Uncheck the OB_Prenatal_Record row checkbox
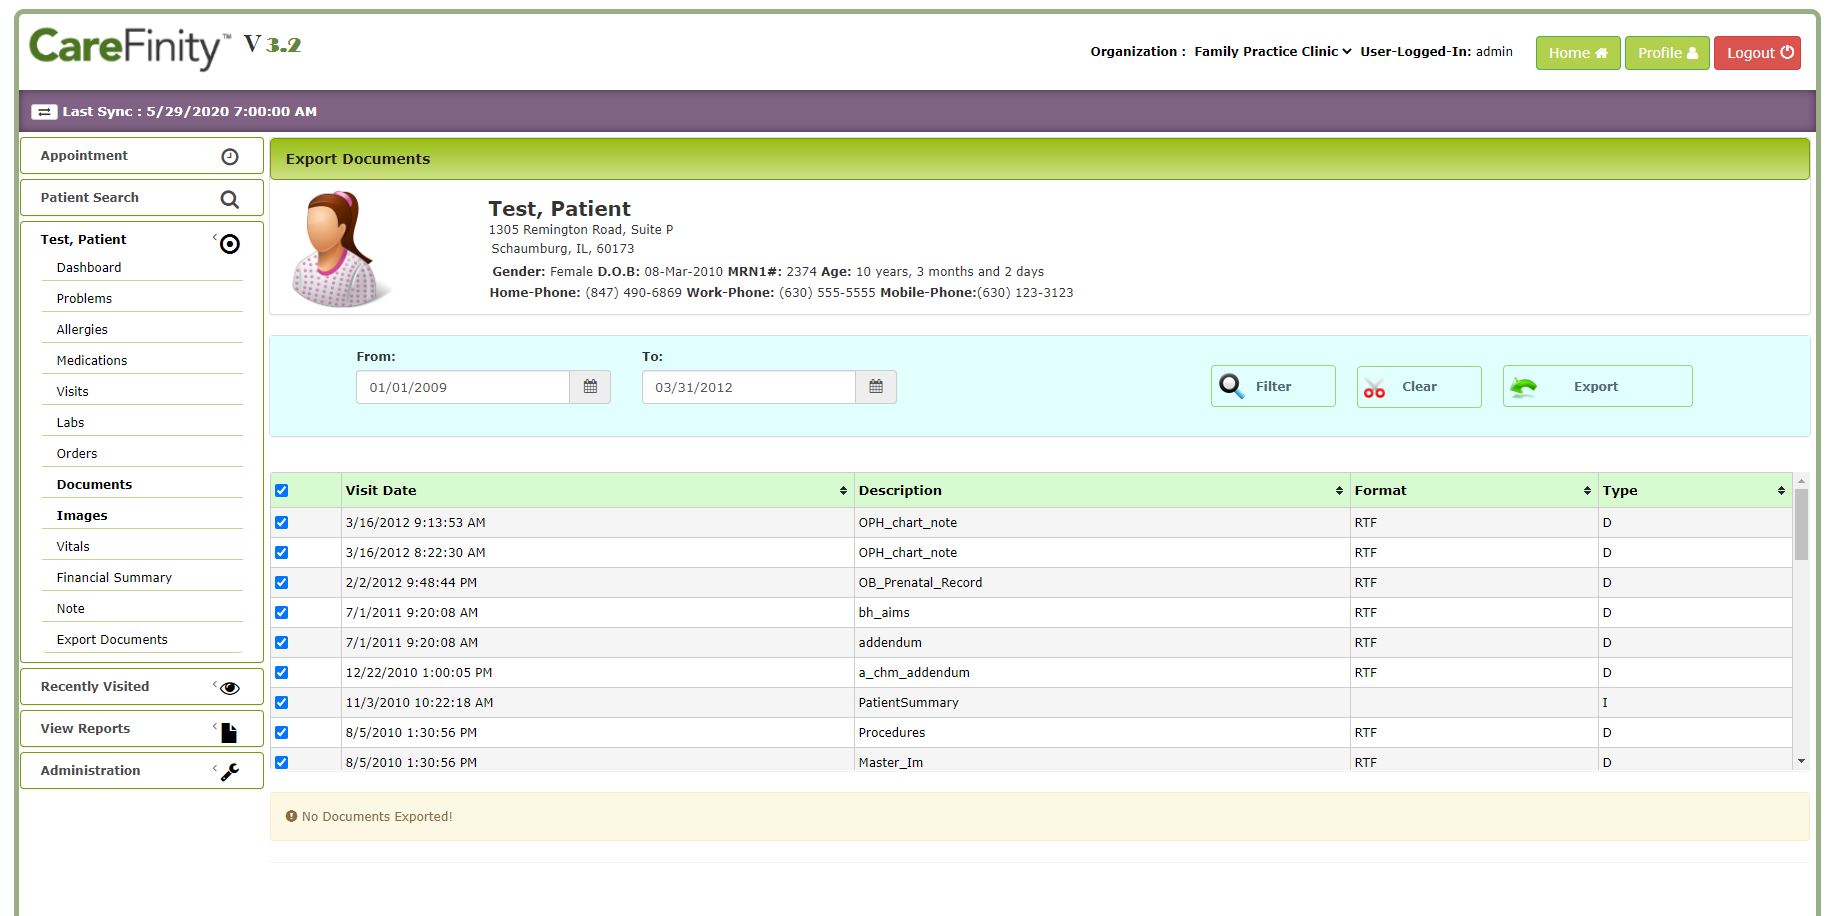 [x=281, y=582]
